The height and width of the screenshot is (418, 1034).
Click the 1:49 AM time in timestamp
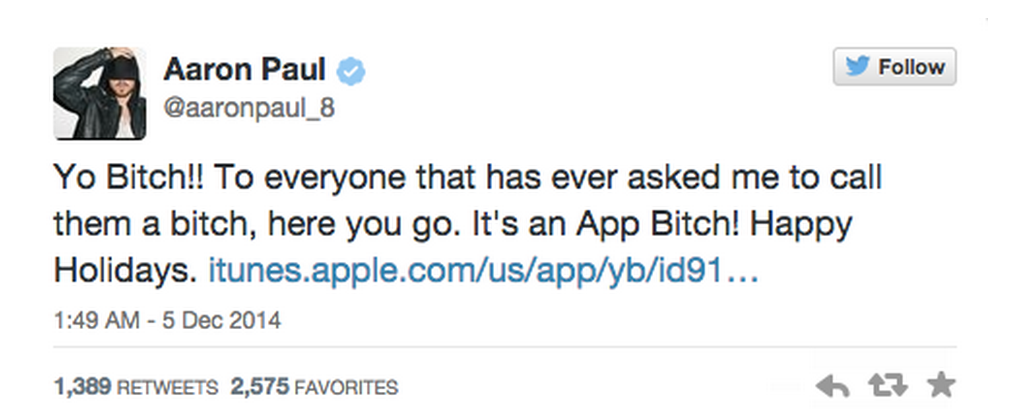(x=96, y=320)
